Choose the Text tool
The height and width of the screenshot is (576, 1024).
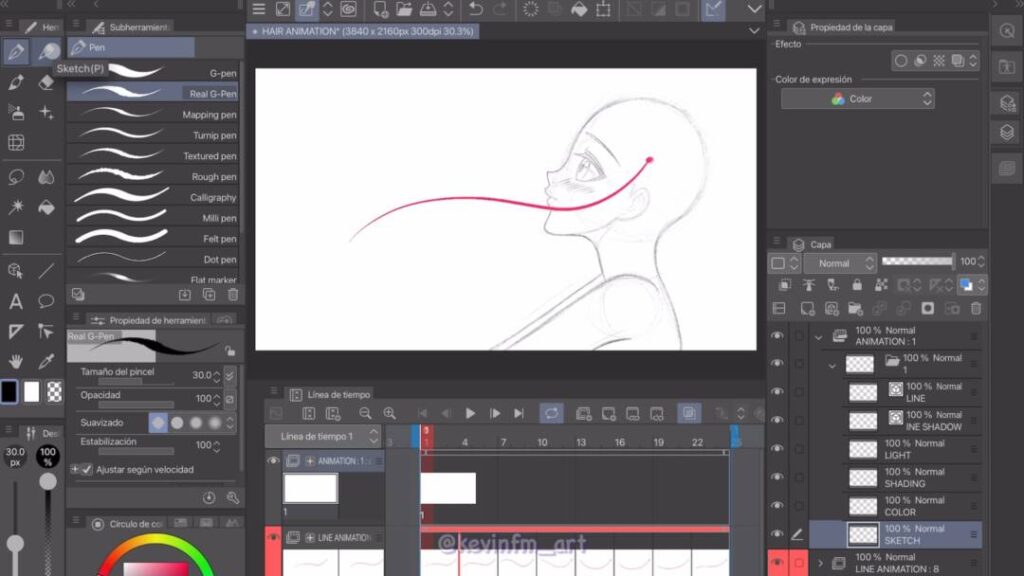point(16,301)
